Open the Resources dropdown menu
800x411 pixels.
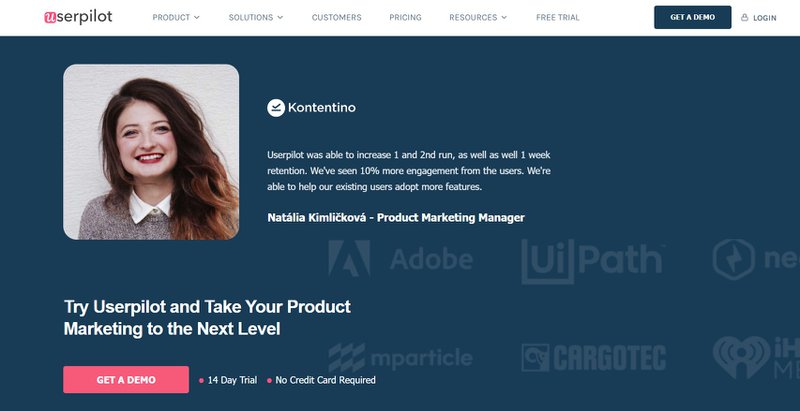point(478,18)
